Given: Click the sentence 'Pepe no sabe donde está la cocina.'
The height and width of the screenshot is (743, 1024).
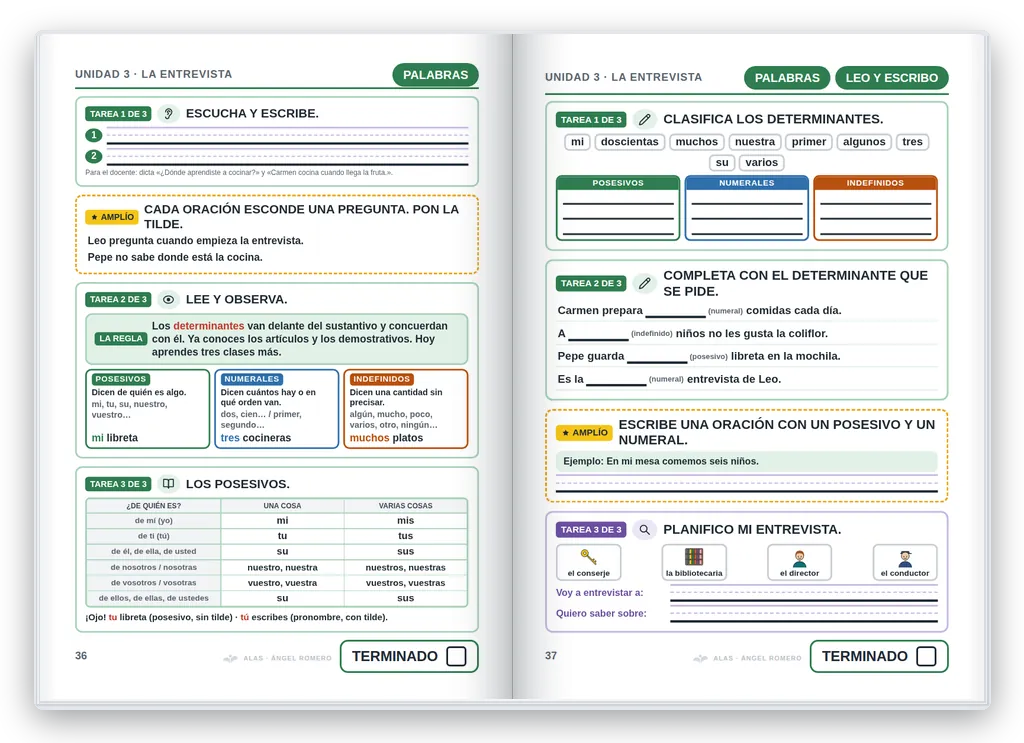Looking at the screenshot, I should pyautogui.click(x=175, y=257).
